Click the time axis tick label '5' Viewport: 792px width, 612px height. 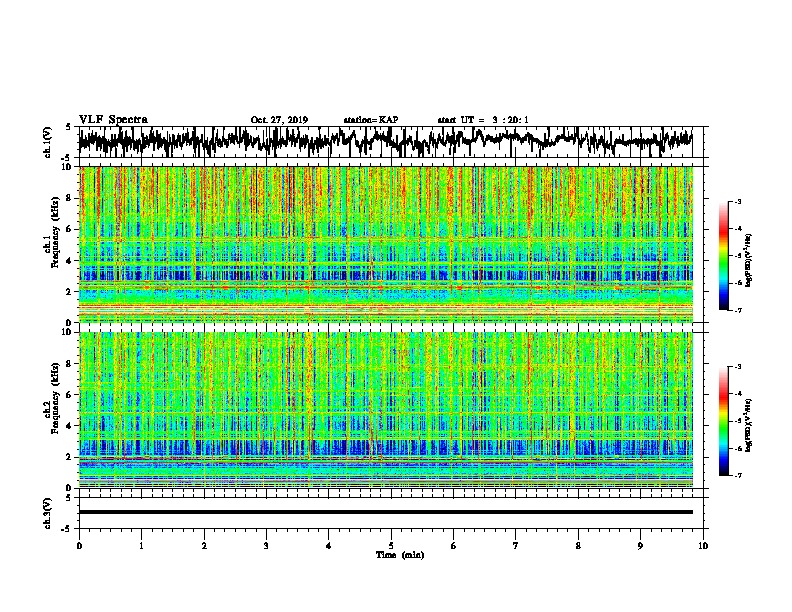(x=391, y=546)
